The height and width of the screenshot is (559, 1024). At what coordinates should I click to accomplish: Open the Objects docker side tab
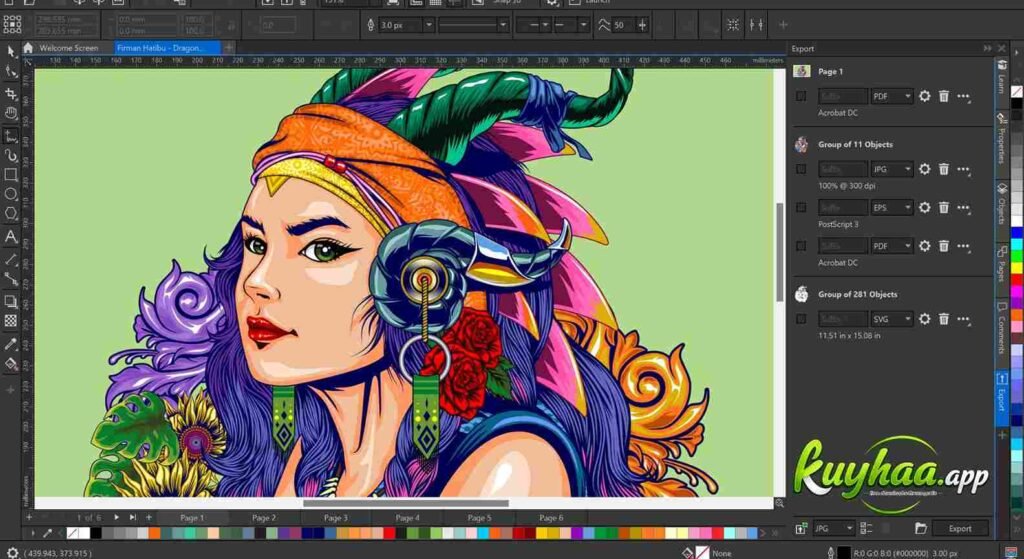1001,204
